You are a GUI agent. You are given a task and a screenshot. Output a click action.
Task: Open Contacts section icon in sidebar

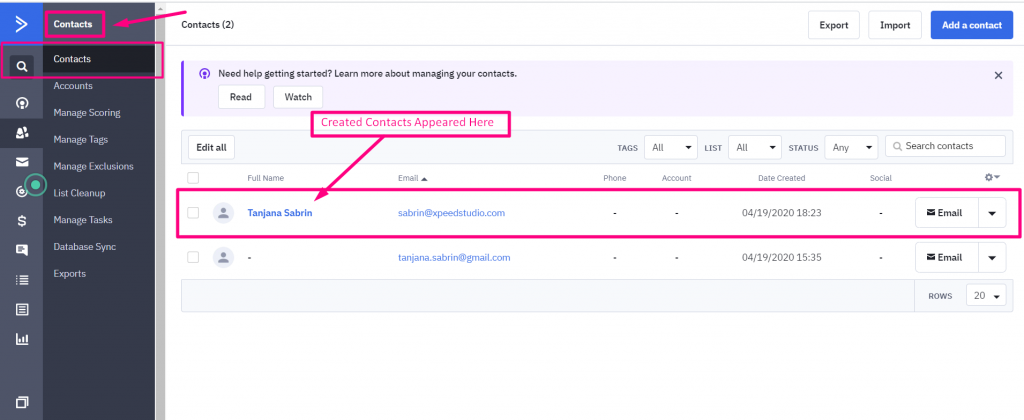[x=21, y=132]
